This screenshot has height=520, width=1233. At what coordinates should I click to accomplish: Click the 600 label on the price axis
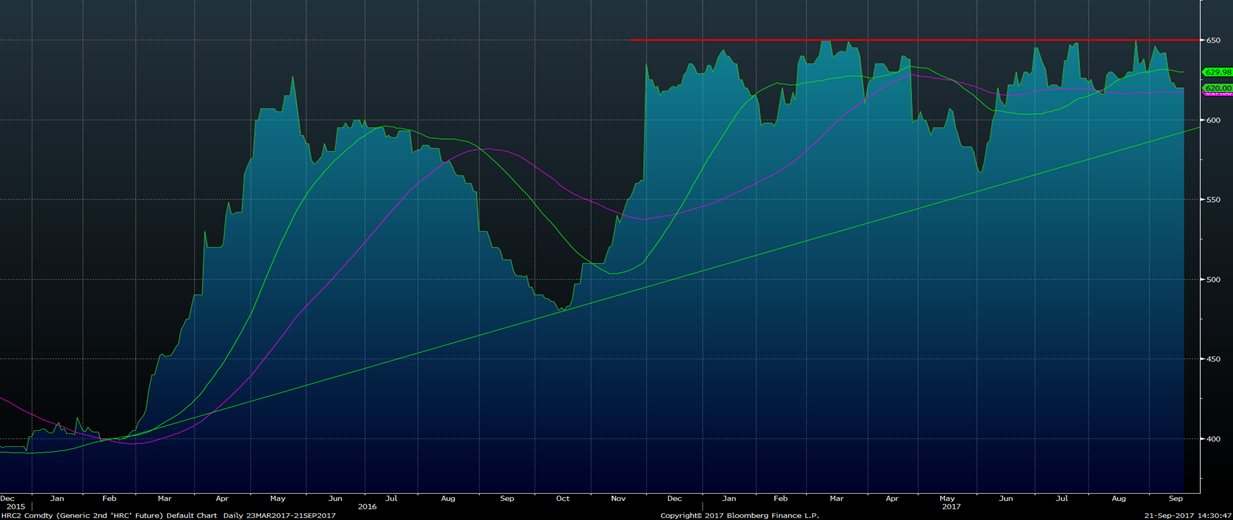1213,120
